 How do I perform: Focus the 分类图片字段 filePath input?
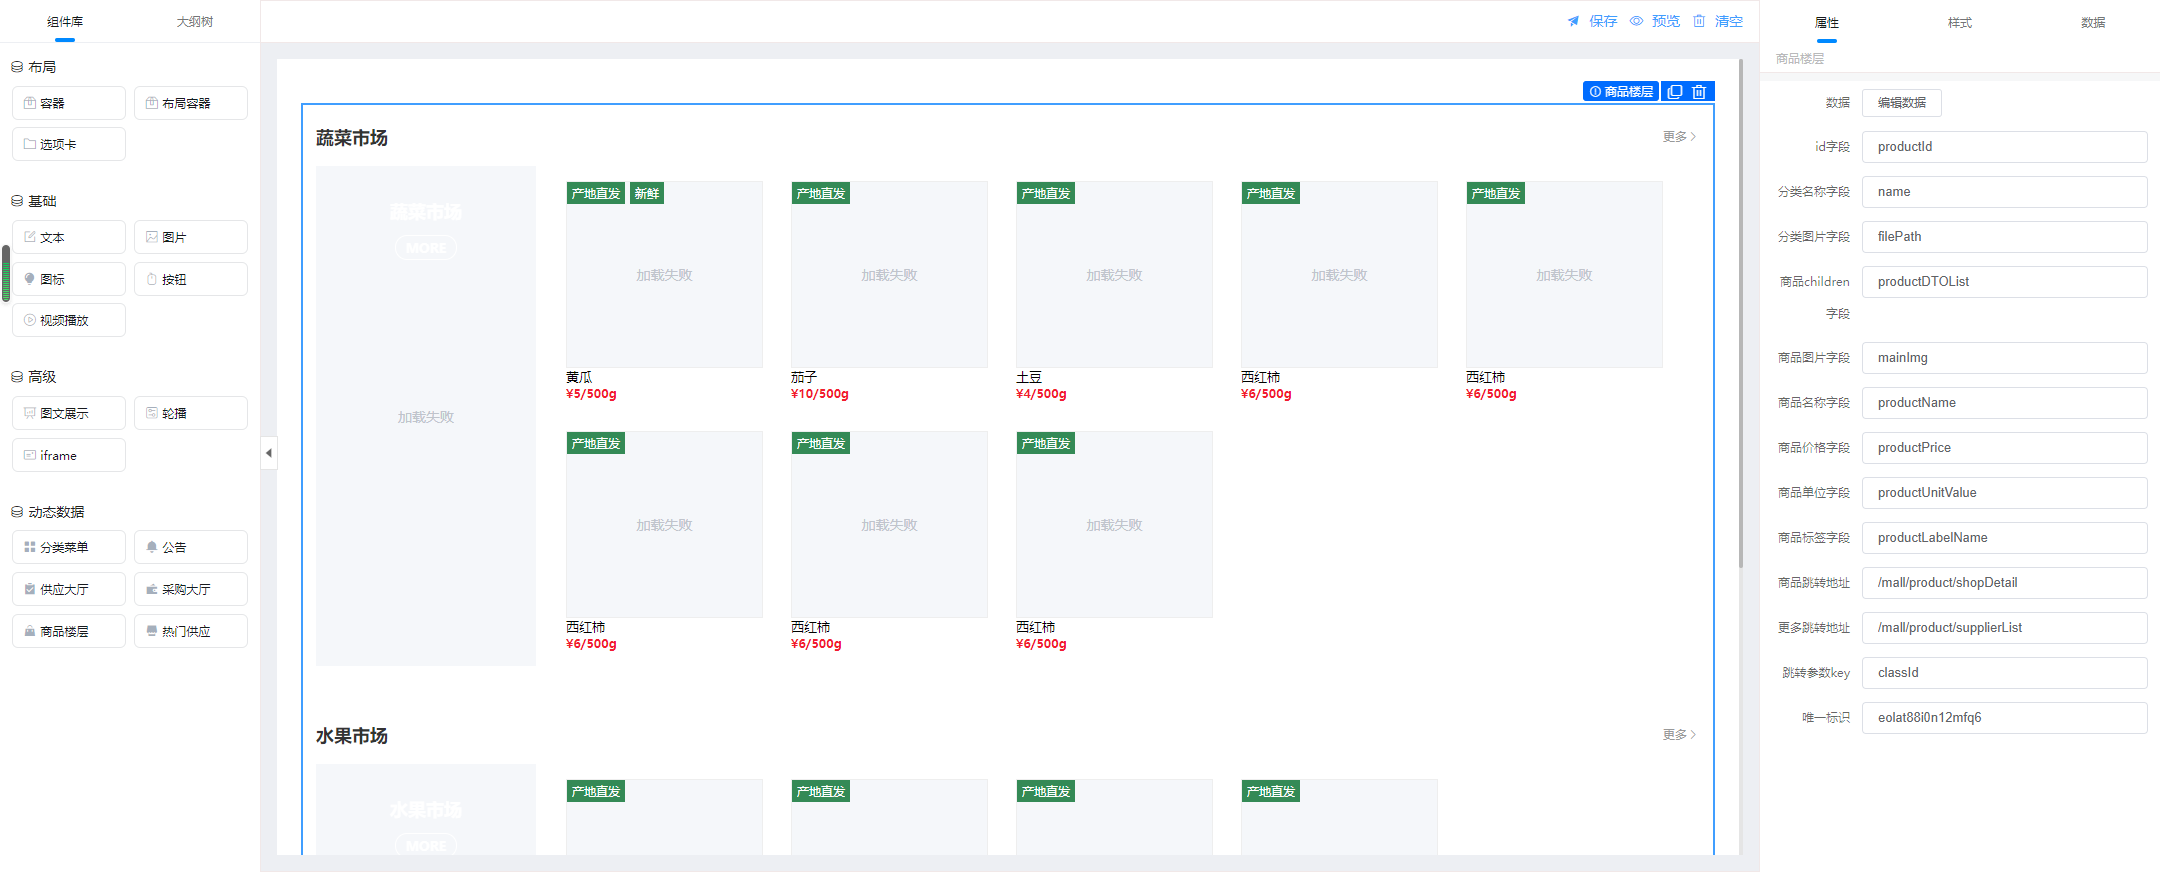(x=2004, y=237)
